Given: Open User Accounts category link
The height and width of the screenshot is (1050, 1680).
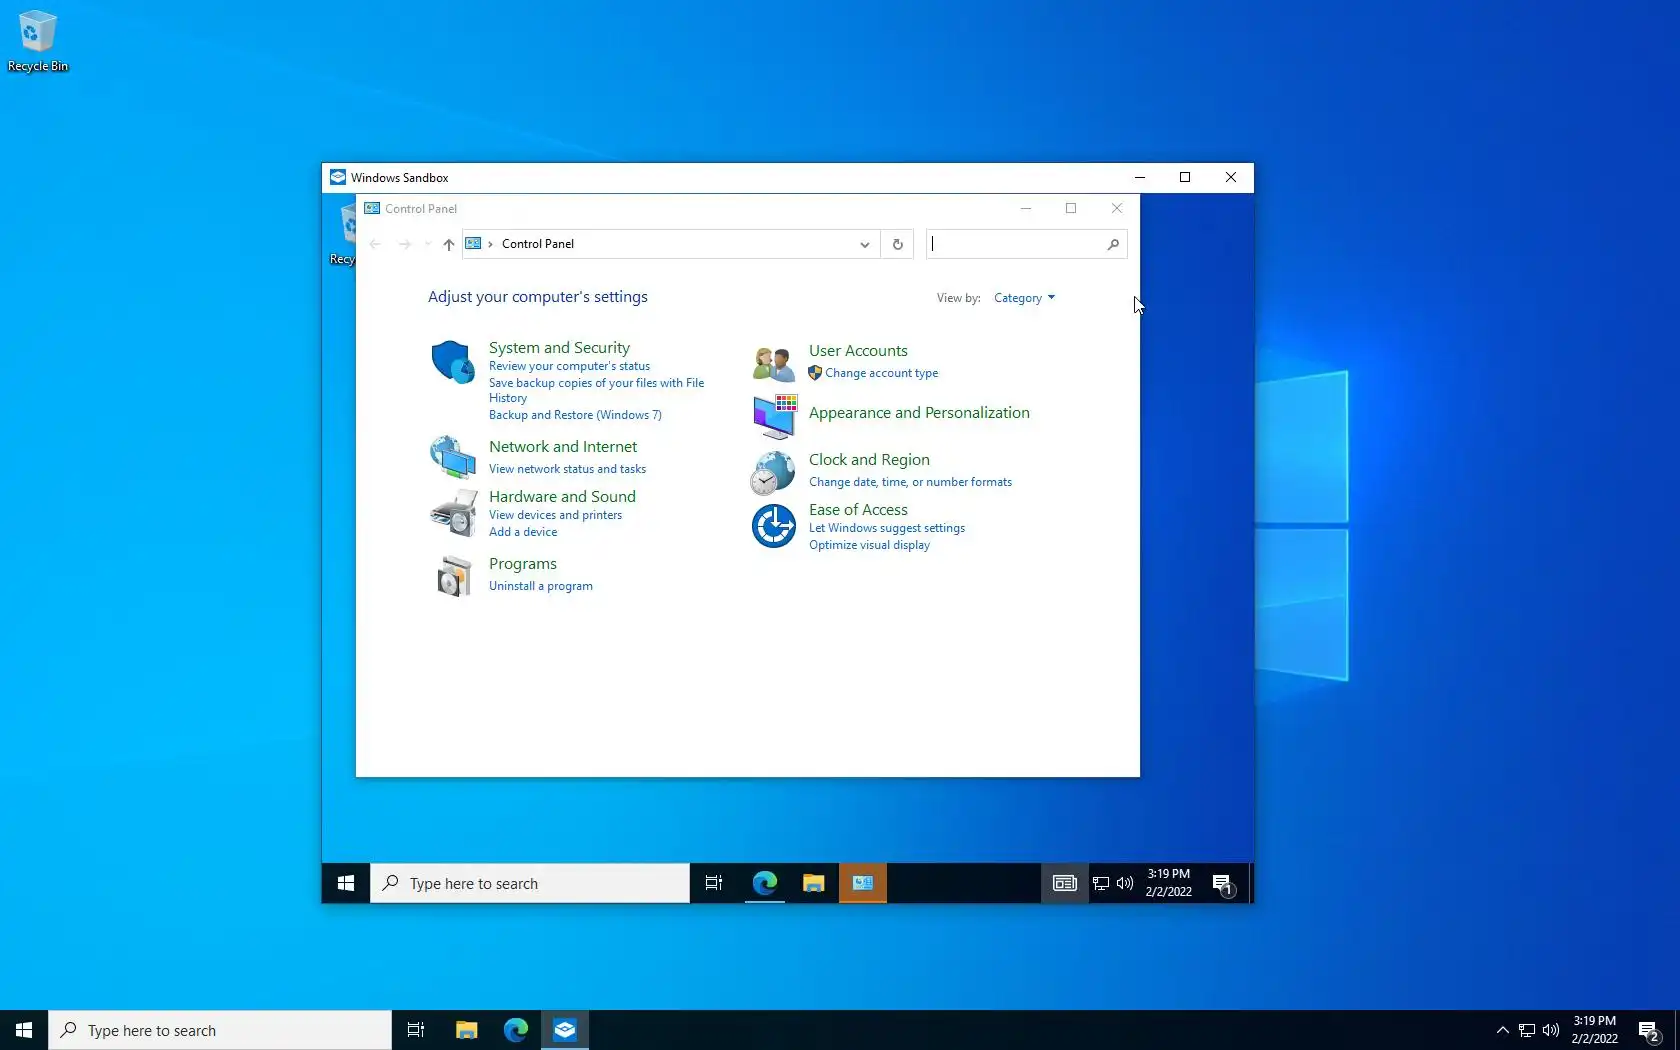Looking at the screenshot, I should pos(858,351).
